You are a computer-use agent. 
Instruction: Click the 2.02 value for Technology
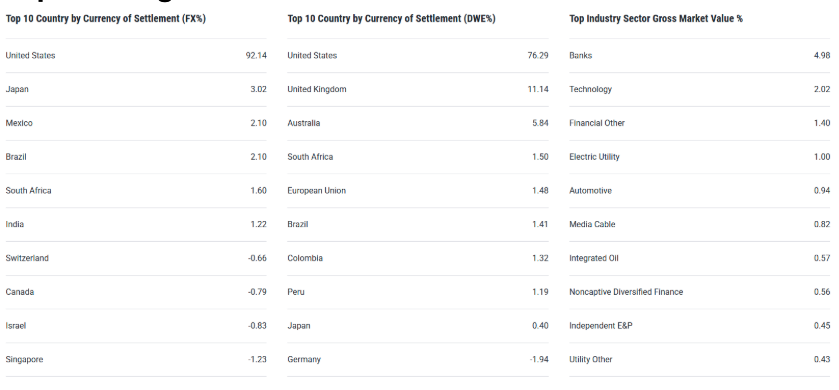[822, 89]
